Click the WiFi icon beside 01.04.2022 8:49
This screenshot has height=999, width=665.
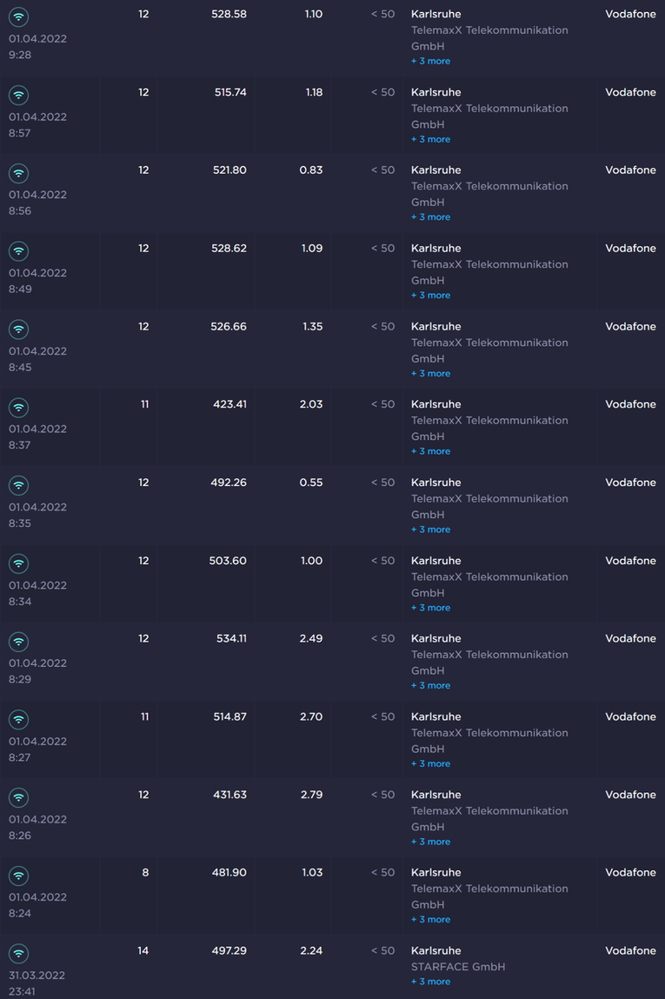pyautogui.click(x=18, y=251)
